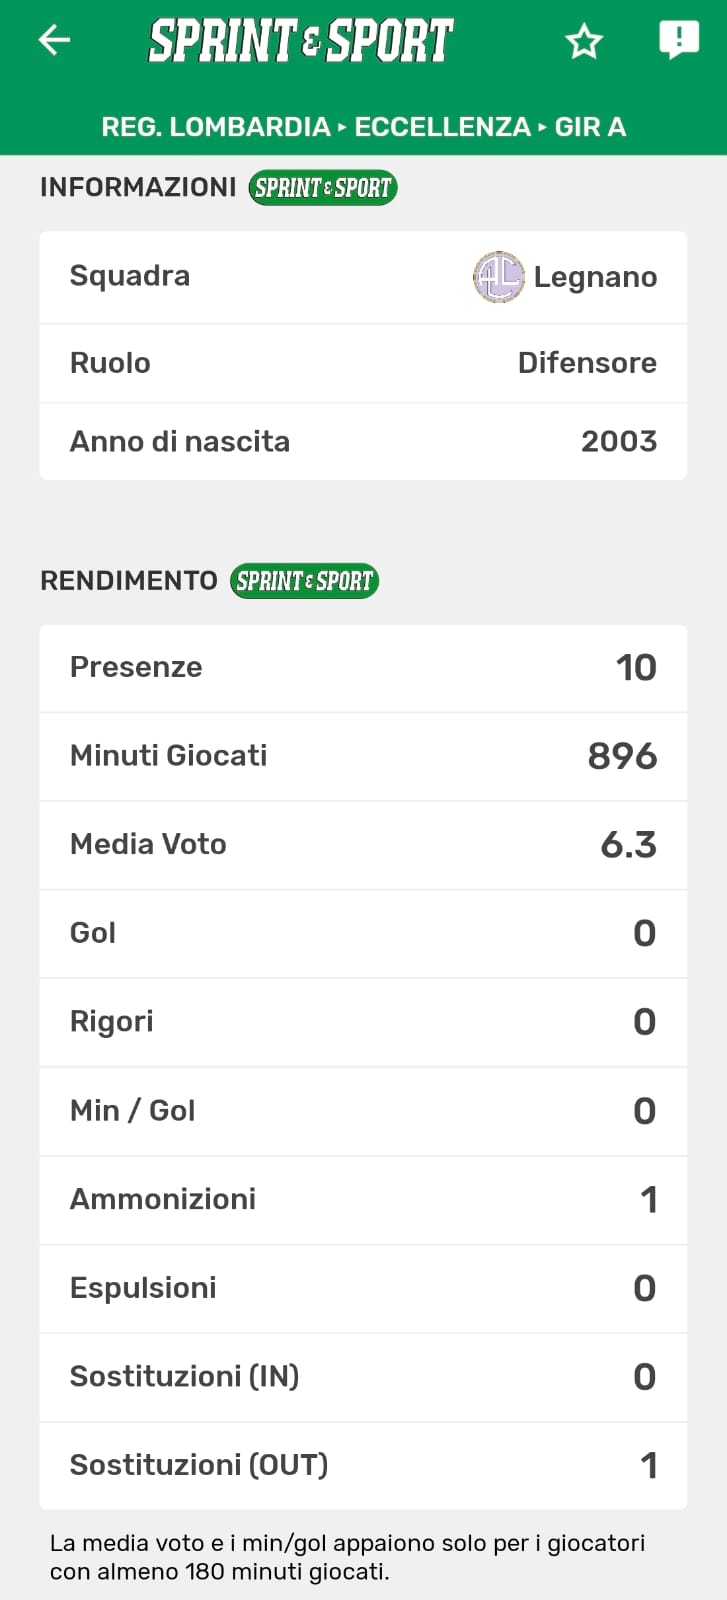This screenshot has width=727, height=1600.
Task: Tap the Anno di nascita row
Action: (363, 441)
